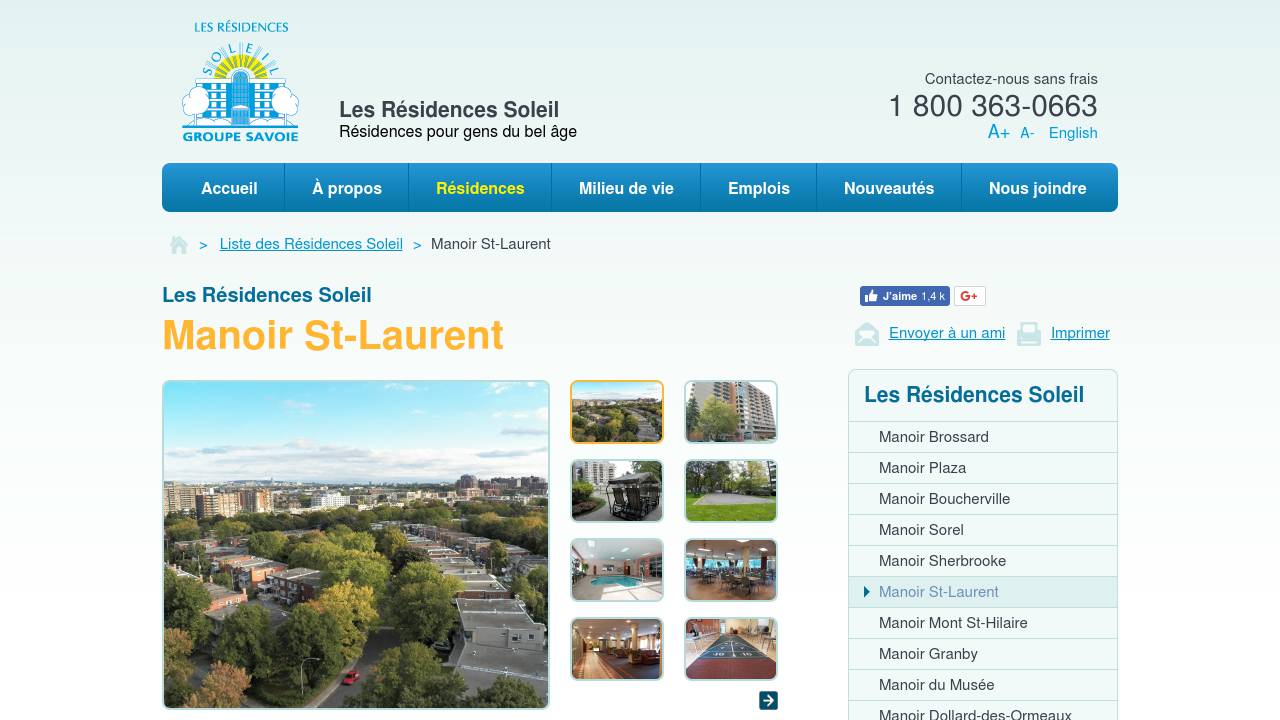The width and height of the screenshot is (1280, 720).
Task: Click the toll-free phone number 1 800 363-0663
Action: tap(993, 106)
